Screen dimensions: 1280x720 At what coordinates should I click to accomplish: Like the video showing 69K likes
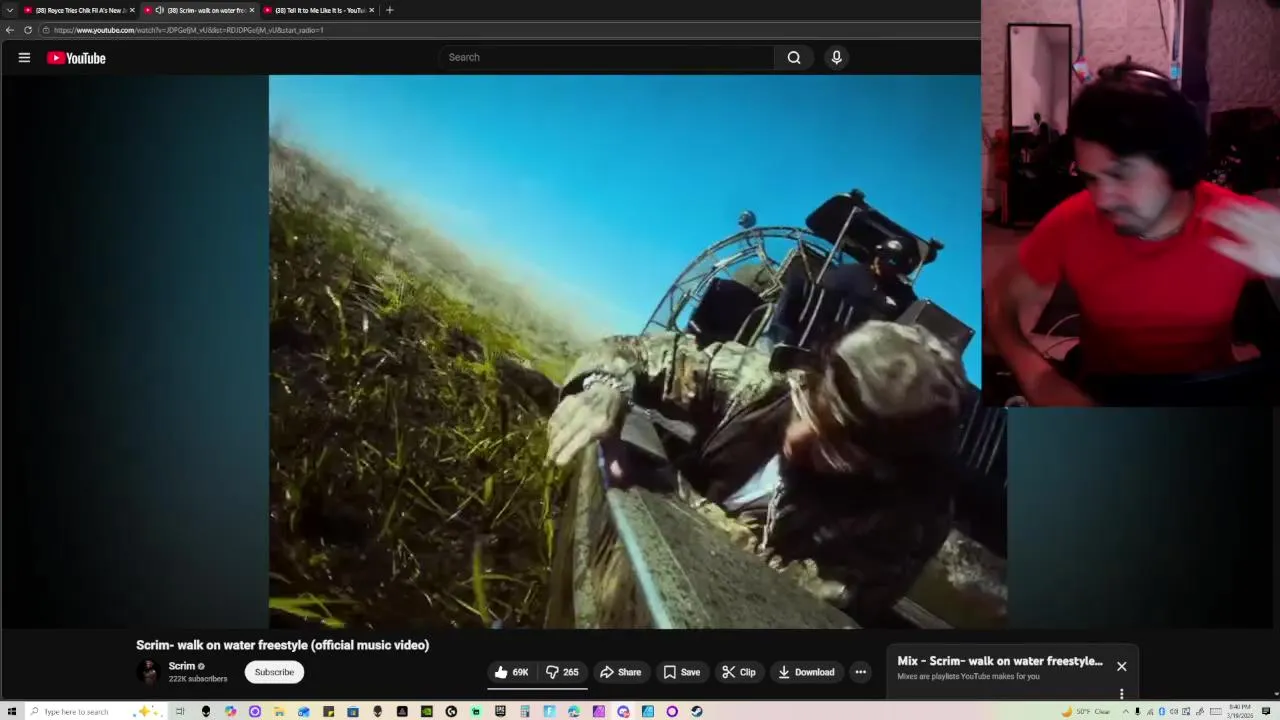coord(512,672)
